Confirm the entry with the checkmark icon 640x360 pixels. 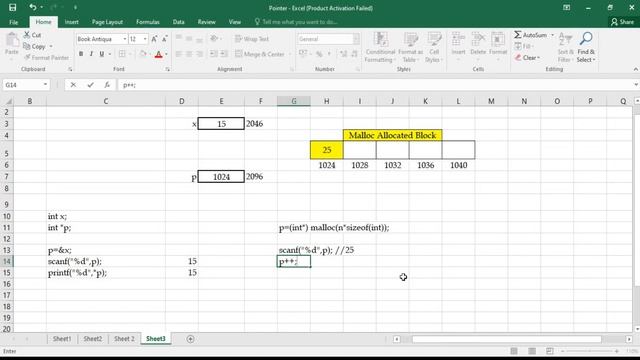pos(90,85)
